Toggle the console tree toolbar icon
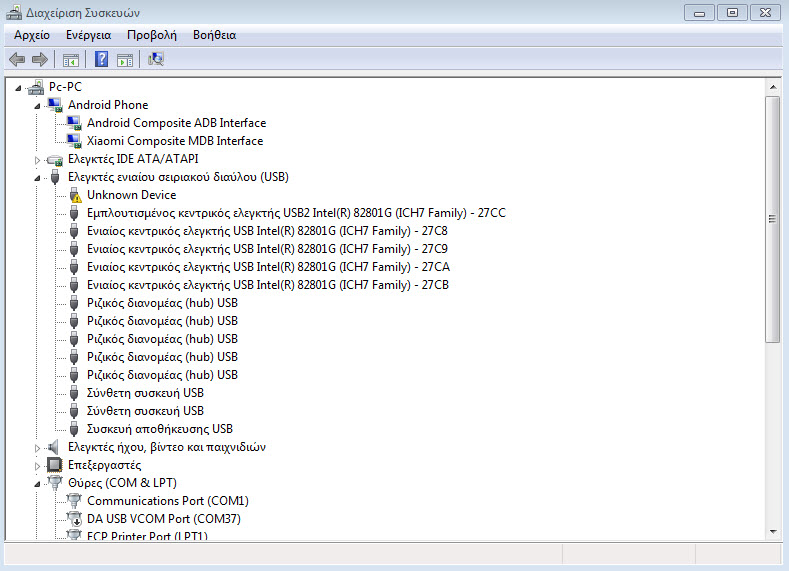Viewport: 789px width, 571px height. point(71,60)
